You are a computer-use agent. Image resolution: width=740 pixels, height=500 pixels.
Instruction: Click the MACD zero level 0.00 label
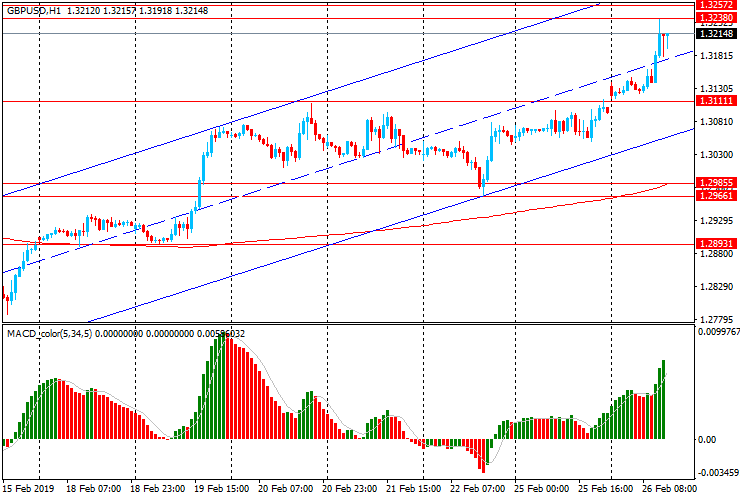(x=706, y=439)
